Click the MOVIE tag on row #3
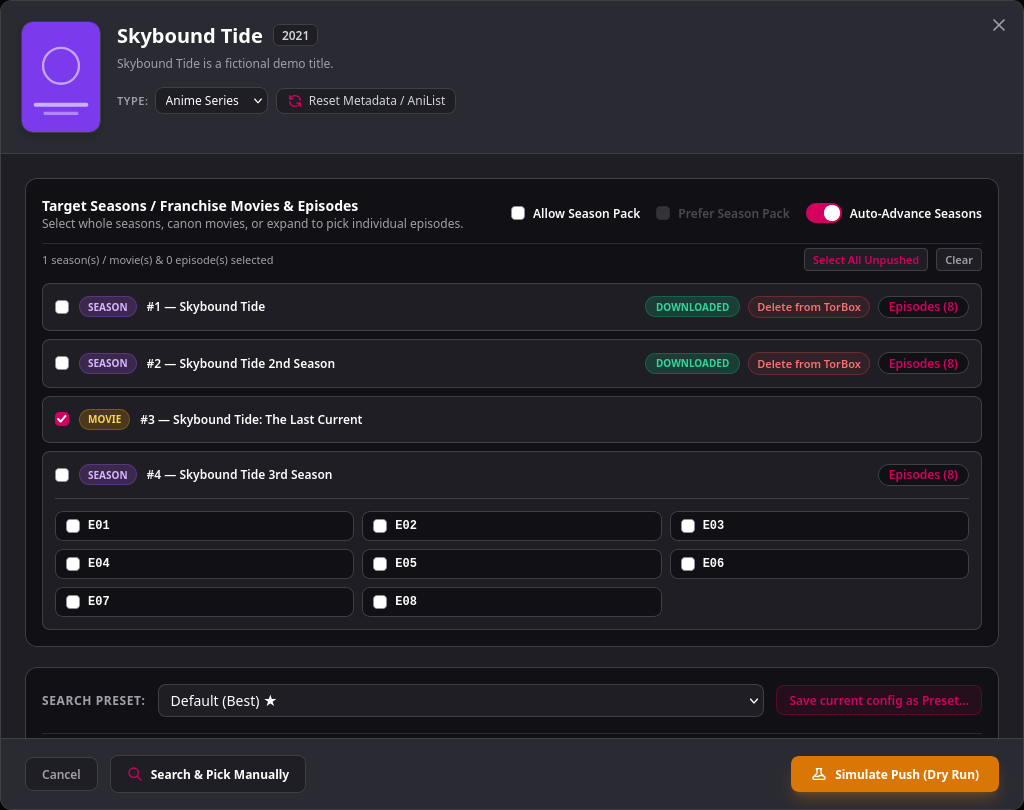Image resolution: width=1024 pixels, height=810 pixels. pyautogui.click(x=104, y=419)
